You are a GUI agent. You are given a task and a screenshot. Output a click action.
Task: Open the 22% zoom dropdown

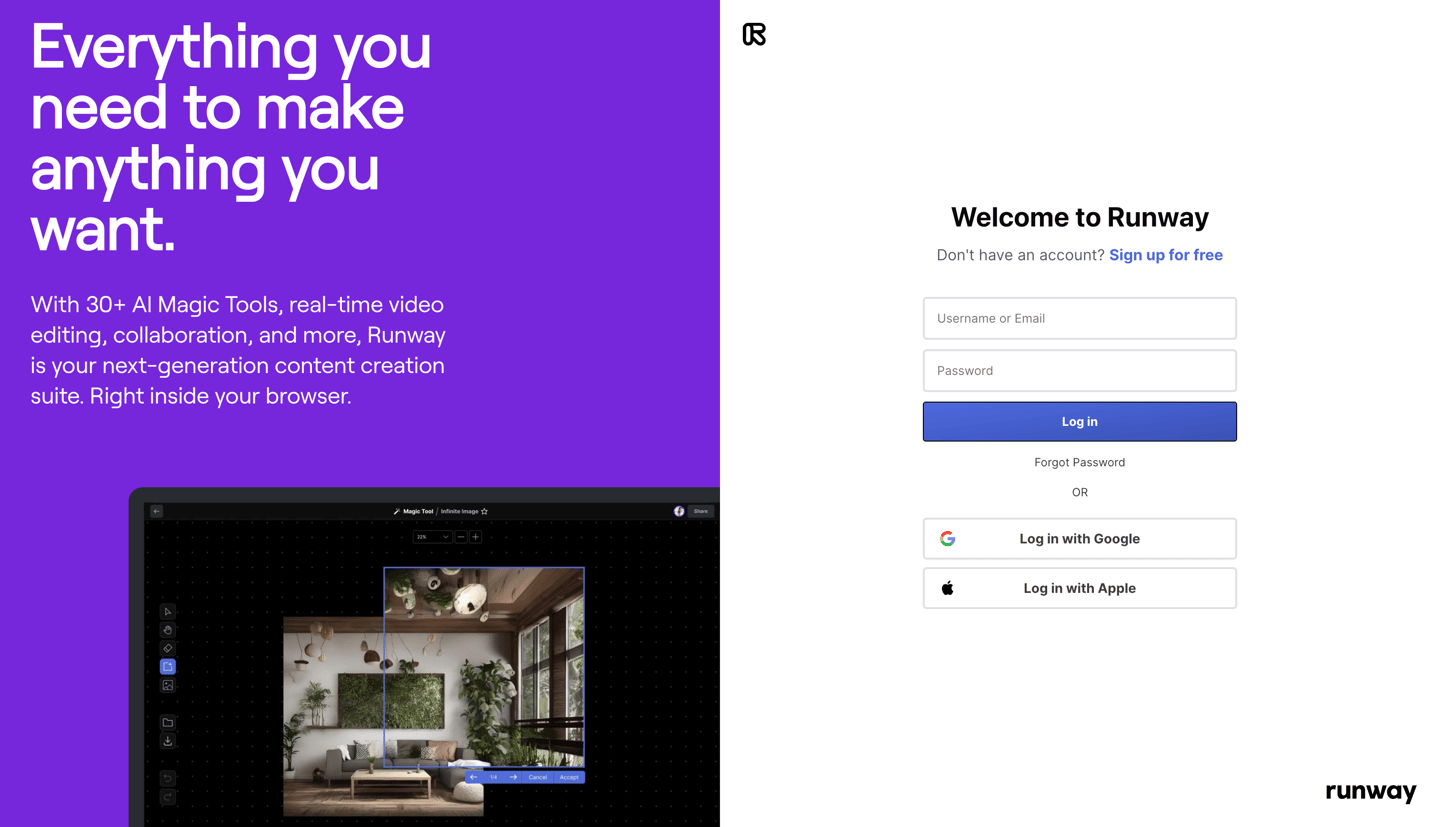coord(433,537)
